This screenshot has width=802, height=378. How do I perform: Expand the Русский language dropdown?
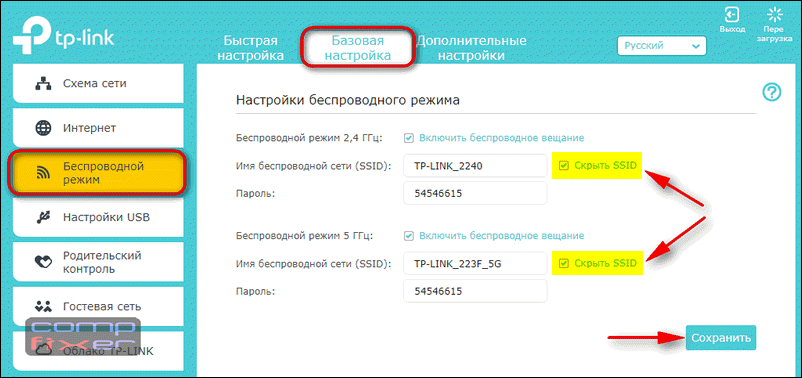click(662, 46)
